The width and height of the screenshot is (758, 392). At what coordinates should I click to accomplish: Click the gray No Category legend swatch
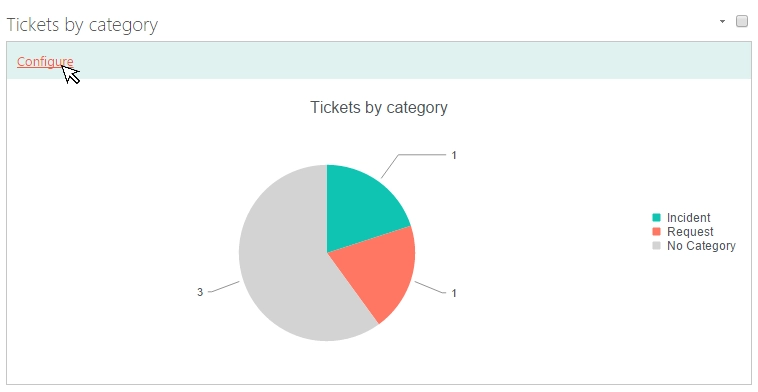(656, 246)
